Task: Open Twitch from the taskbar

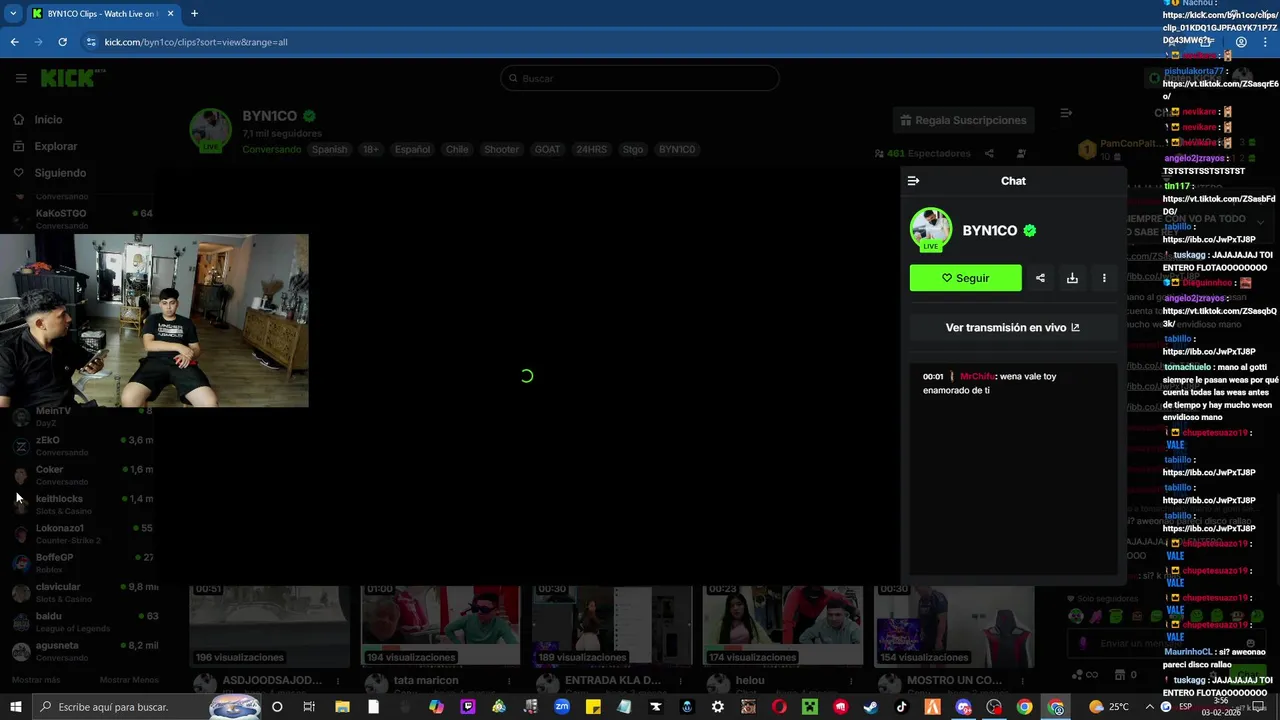Action: tap(468, 707)
